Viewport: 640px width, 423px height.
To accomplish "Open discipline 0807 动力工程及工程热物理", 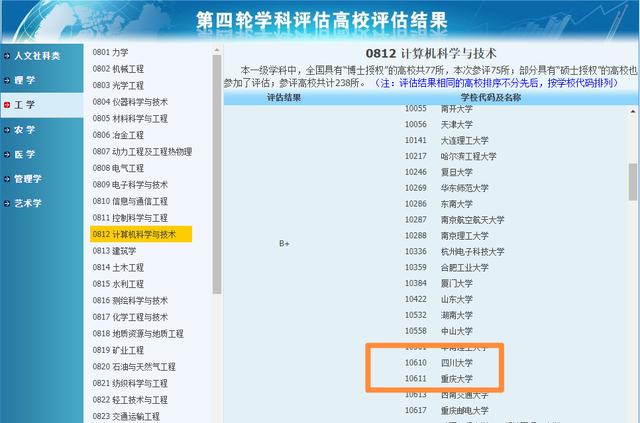I will [x=142, y=151].
